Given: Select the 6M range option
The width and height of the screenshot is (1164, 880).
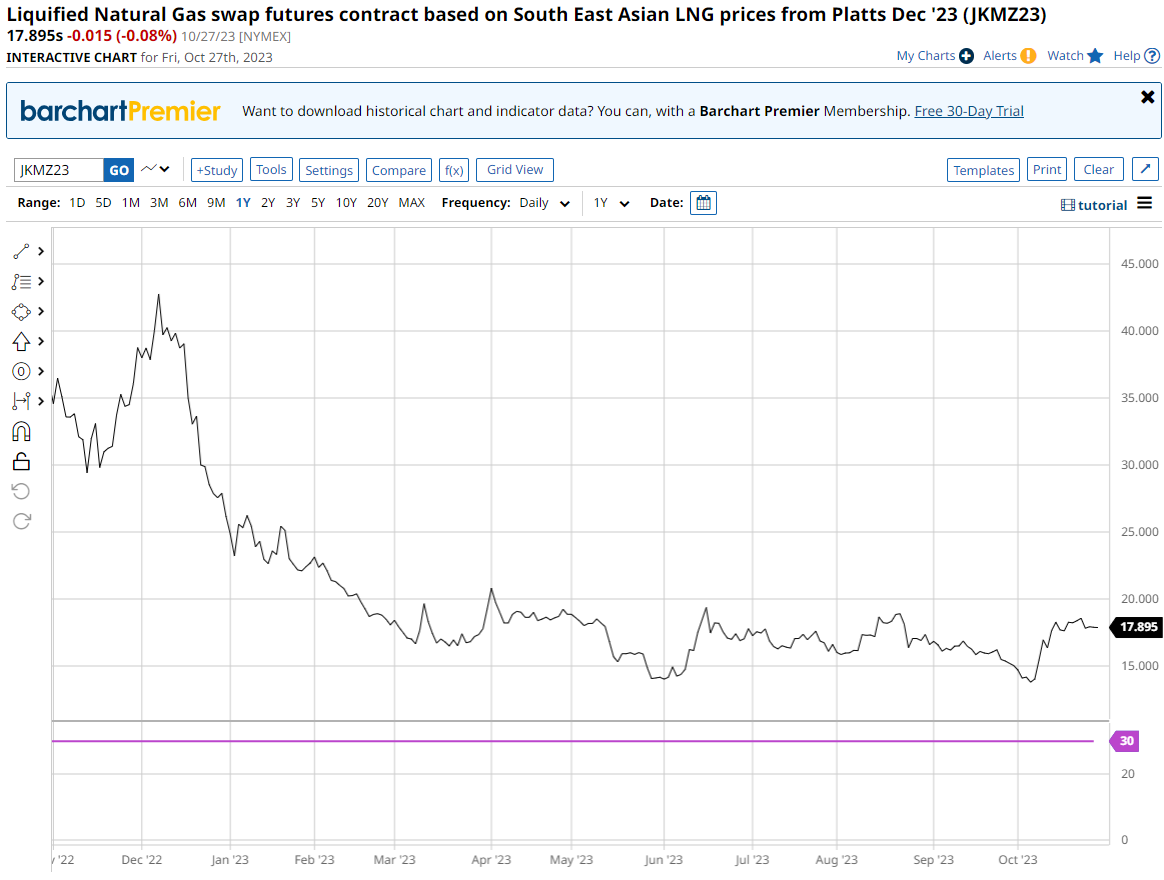Looking at the screenshot, I should pos(187,203).
